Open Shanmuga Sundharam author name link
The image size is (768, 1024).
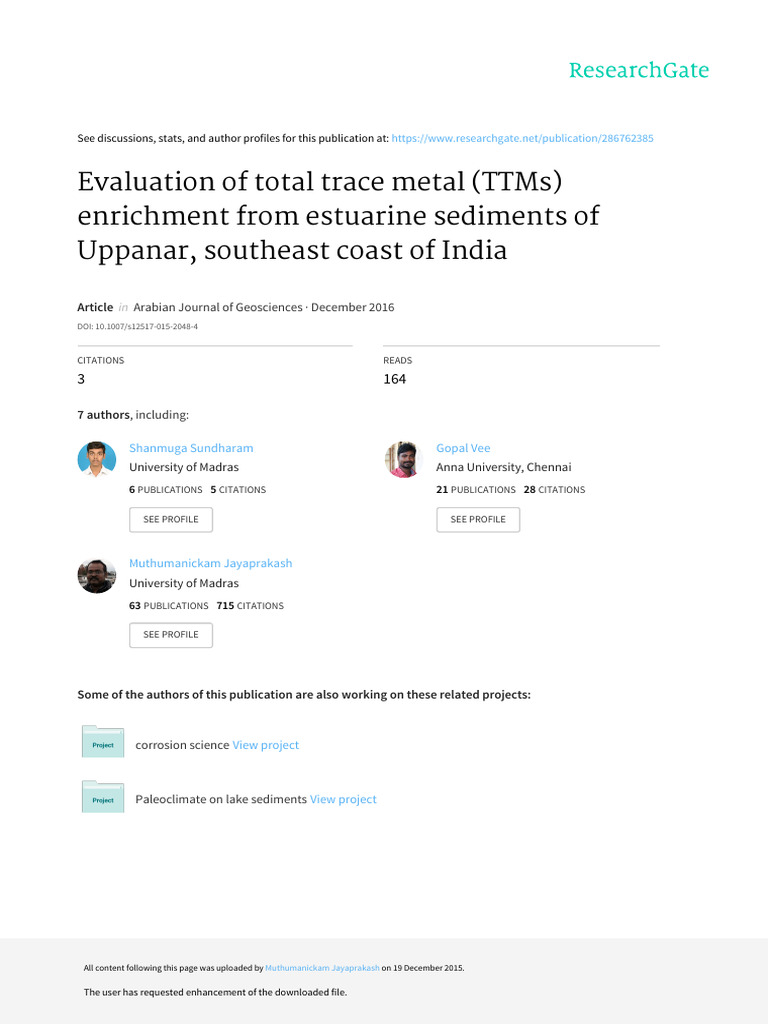191,448
